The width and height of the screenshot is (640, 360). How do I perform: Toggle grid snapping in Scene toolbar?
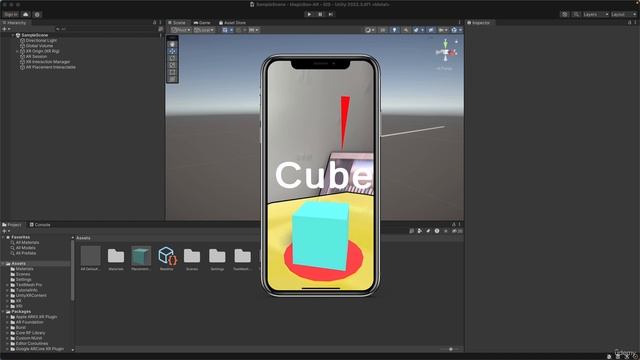[x=239, y=30]
